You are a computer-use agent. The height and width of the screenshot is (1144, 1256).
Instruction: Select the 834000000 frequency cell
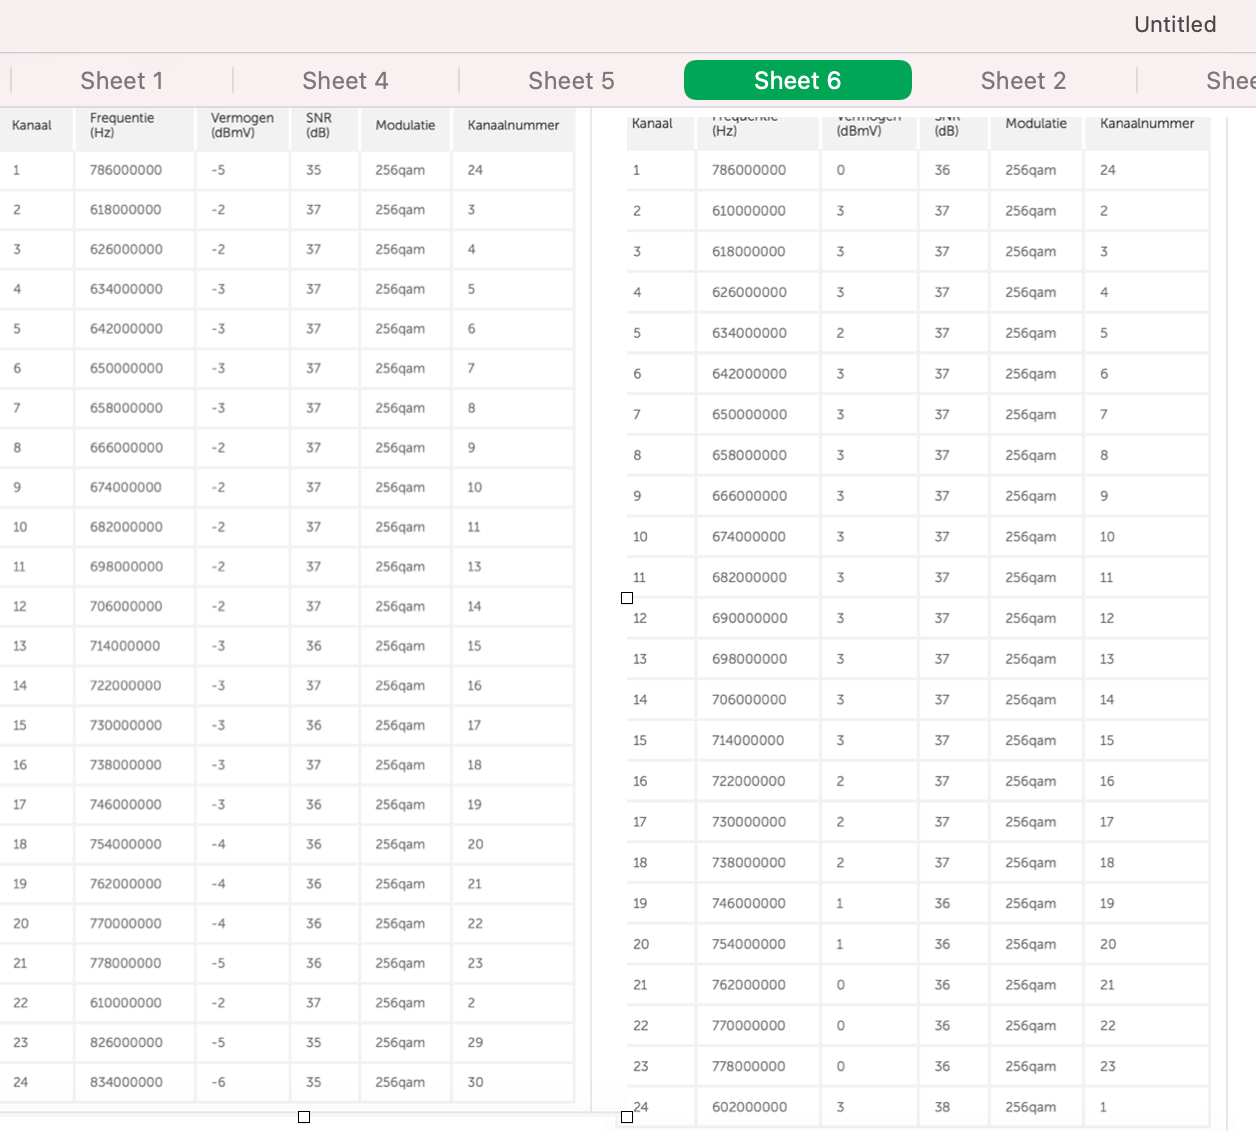point(126,1082)
